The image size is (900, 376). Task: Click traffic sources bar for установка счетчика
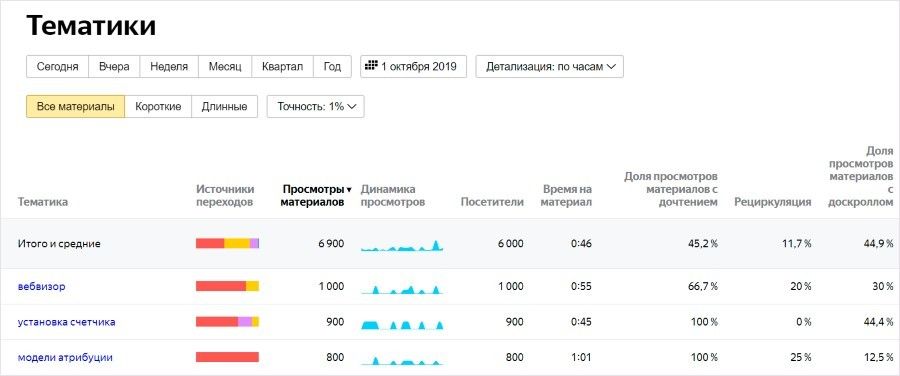click(x=227, y=322)
